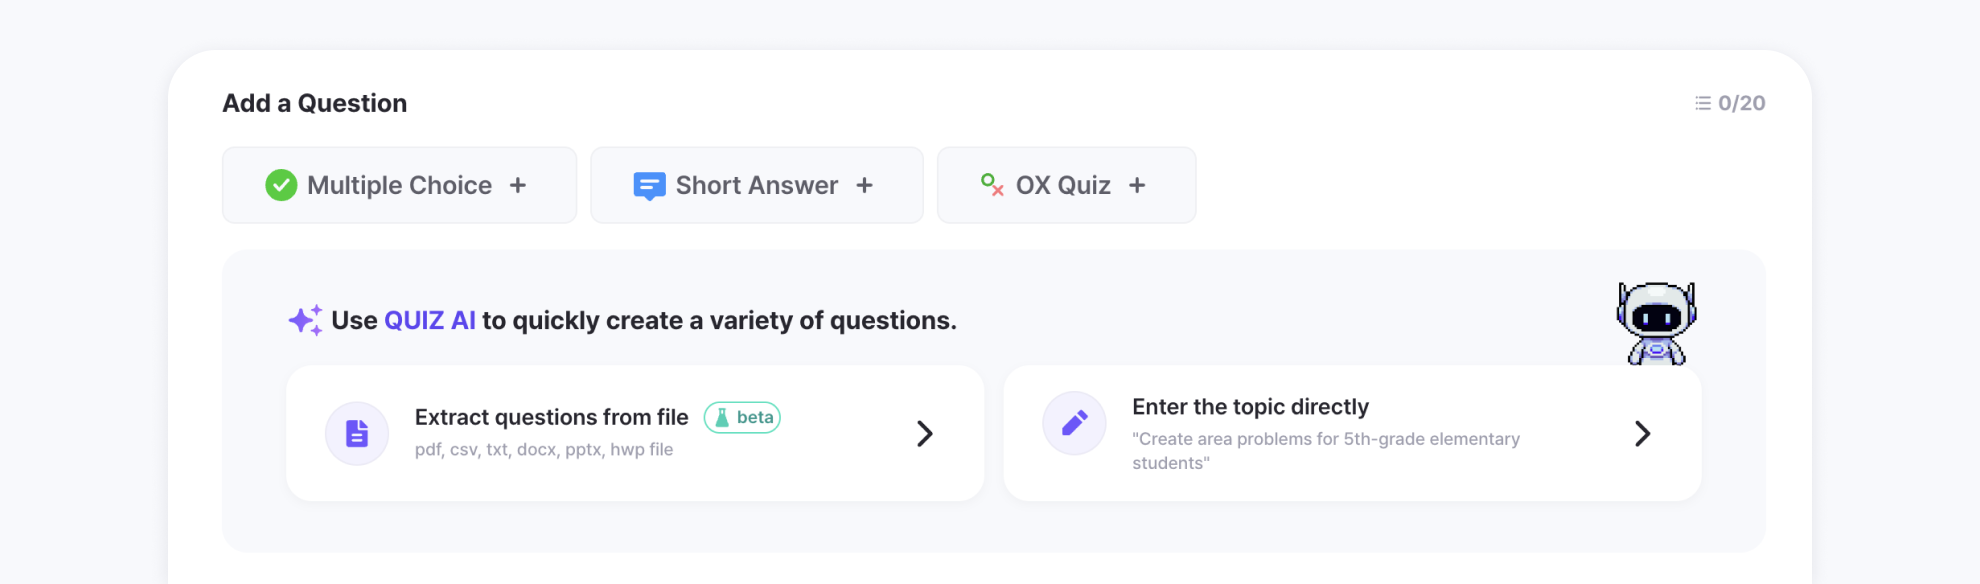Add a Short Answer question
The image size is (1980, 584).
pos(756,185)
